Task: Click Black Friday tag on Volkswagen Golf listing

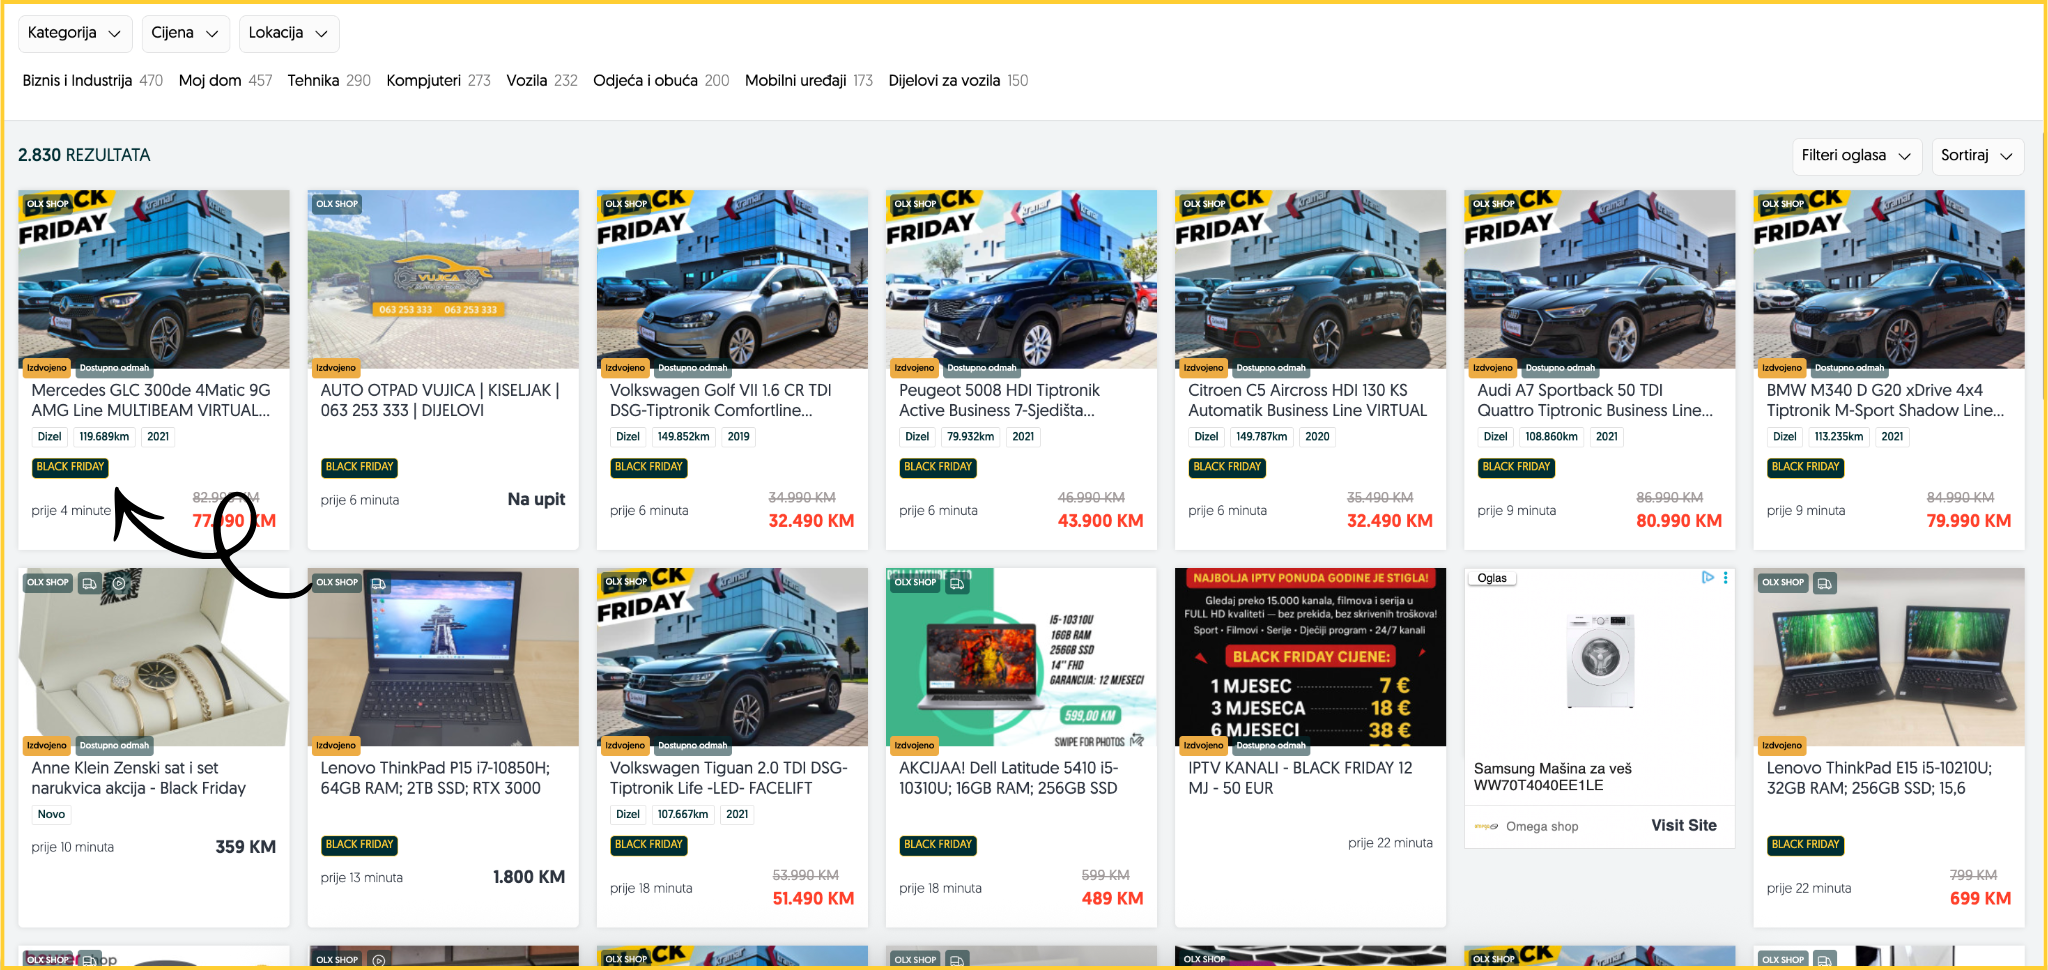Action: [x=648, y=467]
